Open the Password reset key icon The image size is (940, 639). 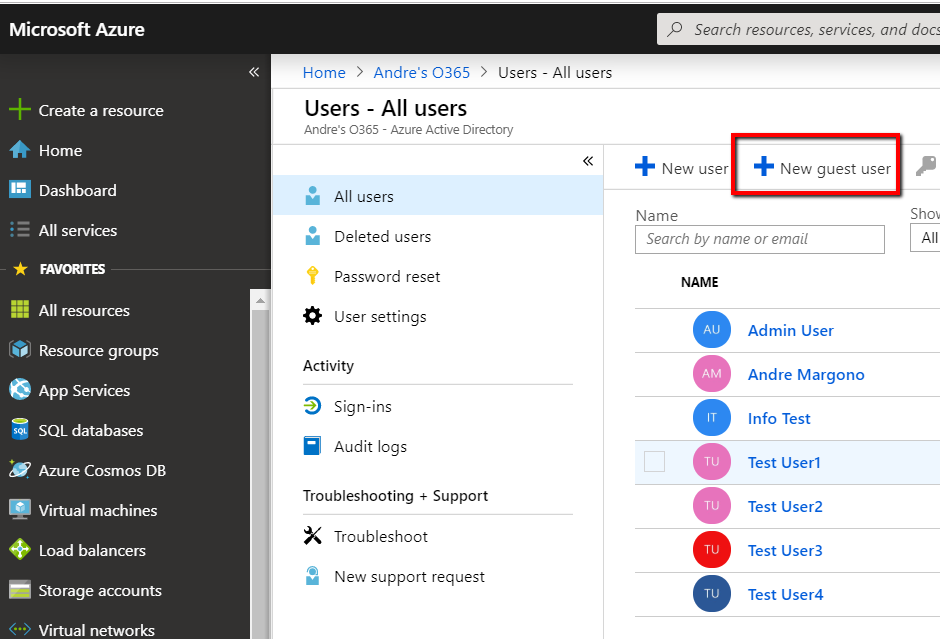point(313,276)
